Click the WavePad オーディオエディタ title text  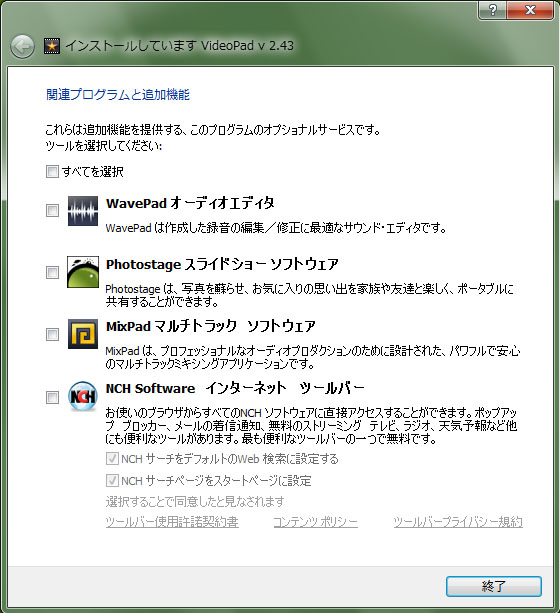pos(190,203)
